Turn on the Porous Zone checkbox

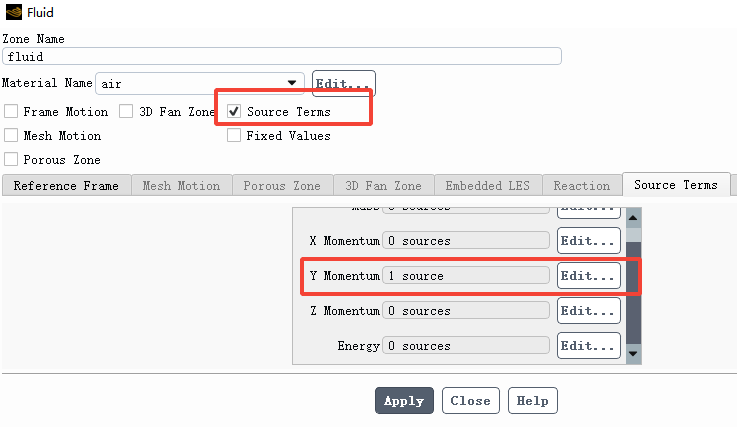click(x=11, y=160)
